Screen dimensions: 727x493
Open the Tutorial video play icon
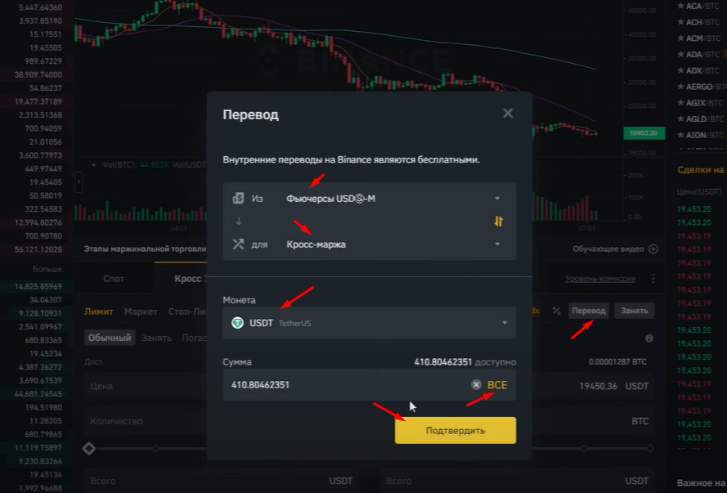point(653,249)
